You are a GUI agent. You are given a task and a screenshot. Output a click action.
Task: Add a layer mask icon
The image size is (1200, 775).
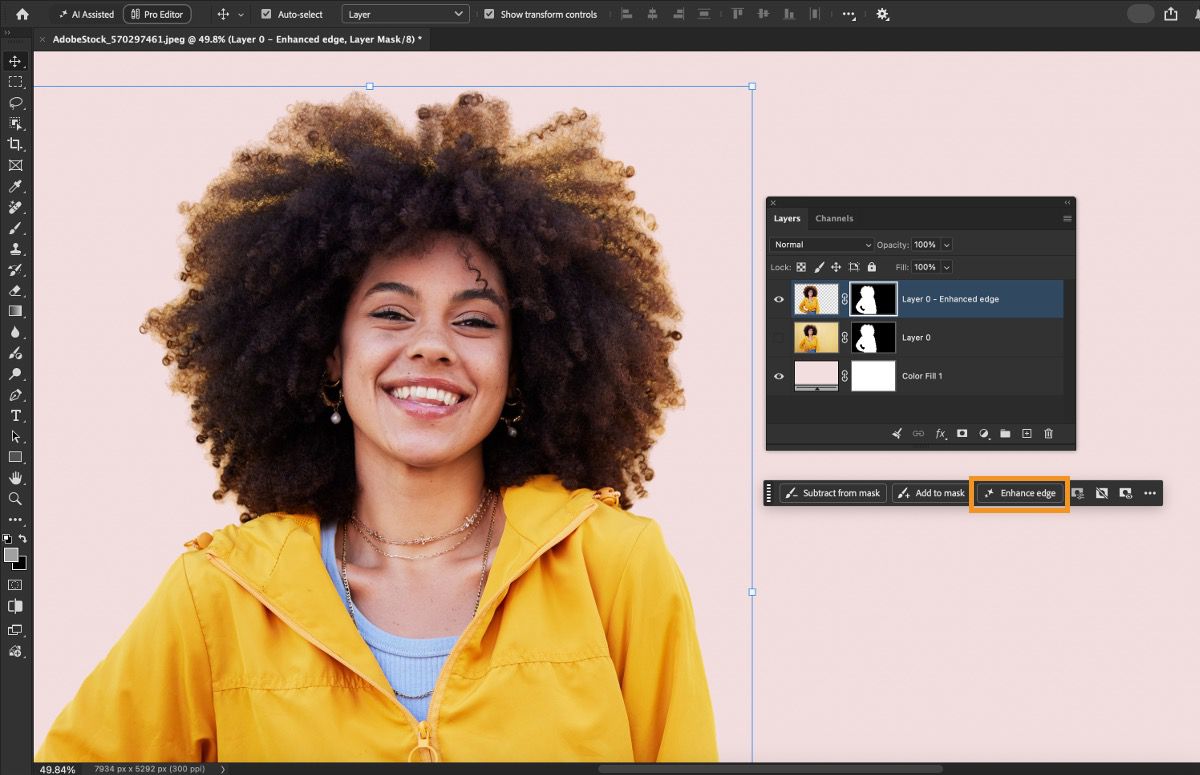click(x=962, y=434)
